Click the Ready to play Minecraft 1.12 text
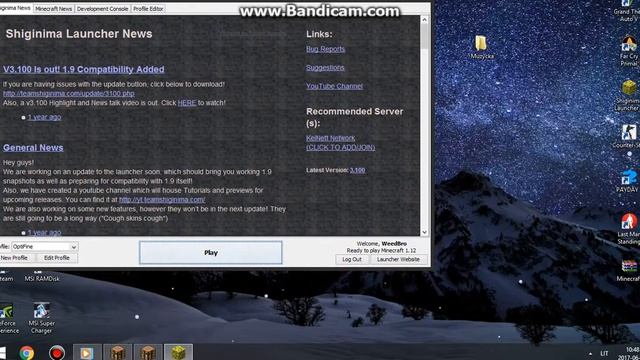Viewport: 640px width, 360px height. (381, 250)
